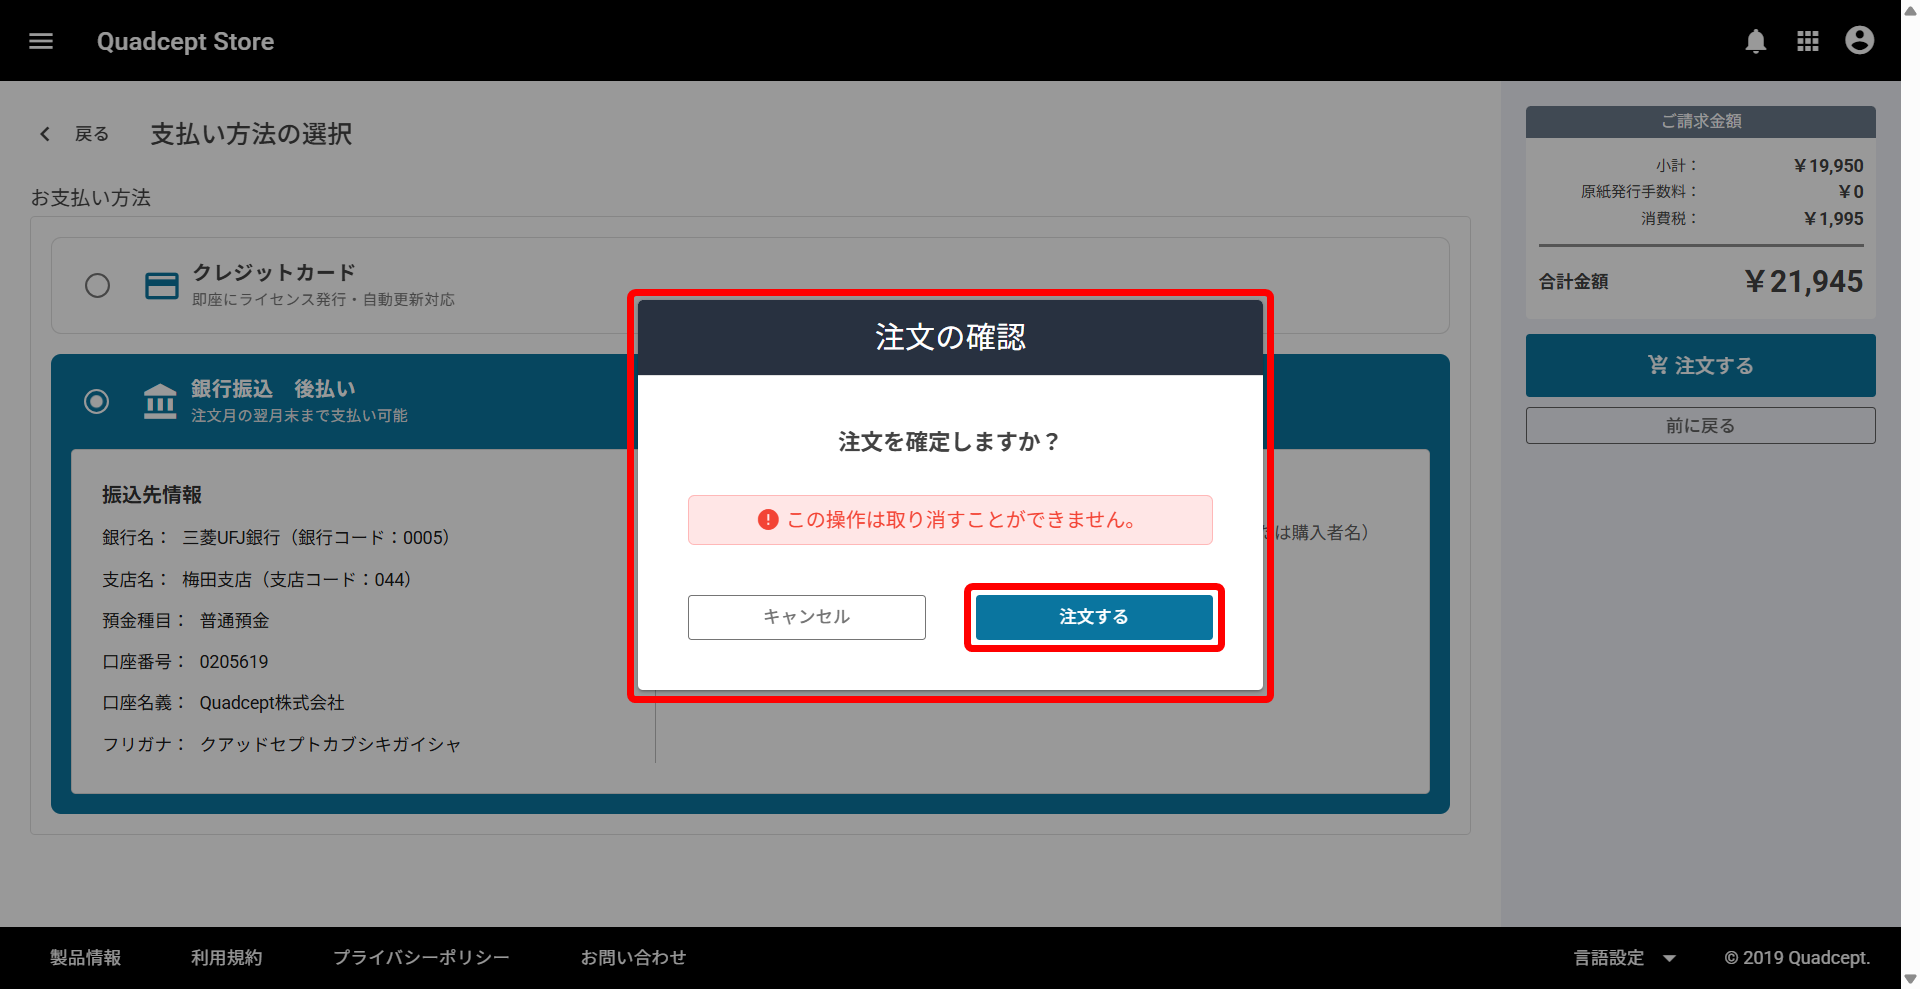Screen dimensions: 1920x989
Task: Click the Quadcept Store header title
Action: click(x=185, y=42)
